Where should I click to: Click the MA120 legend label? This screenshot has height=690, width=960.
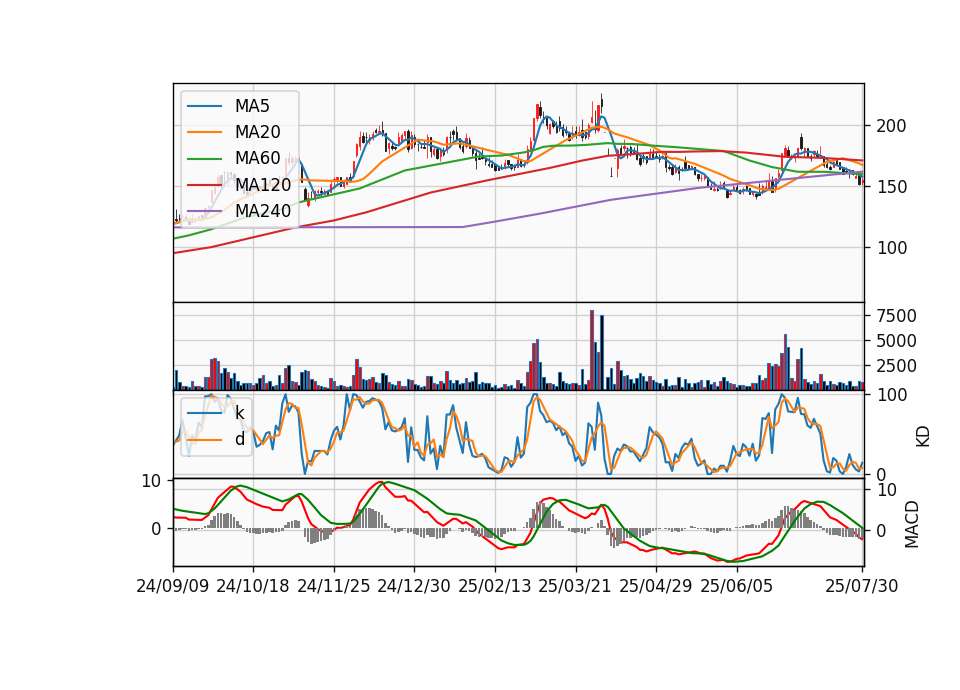pos(263,184)
